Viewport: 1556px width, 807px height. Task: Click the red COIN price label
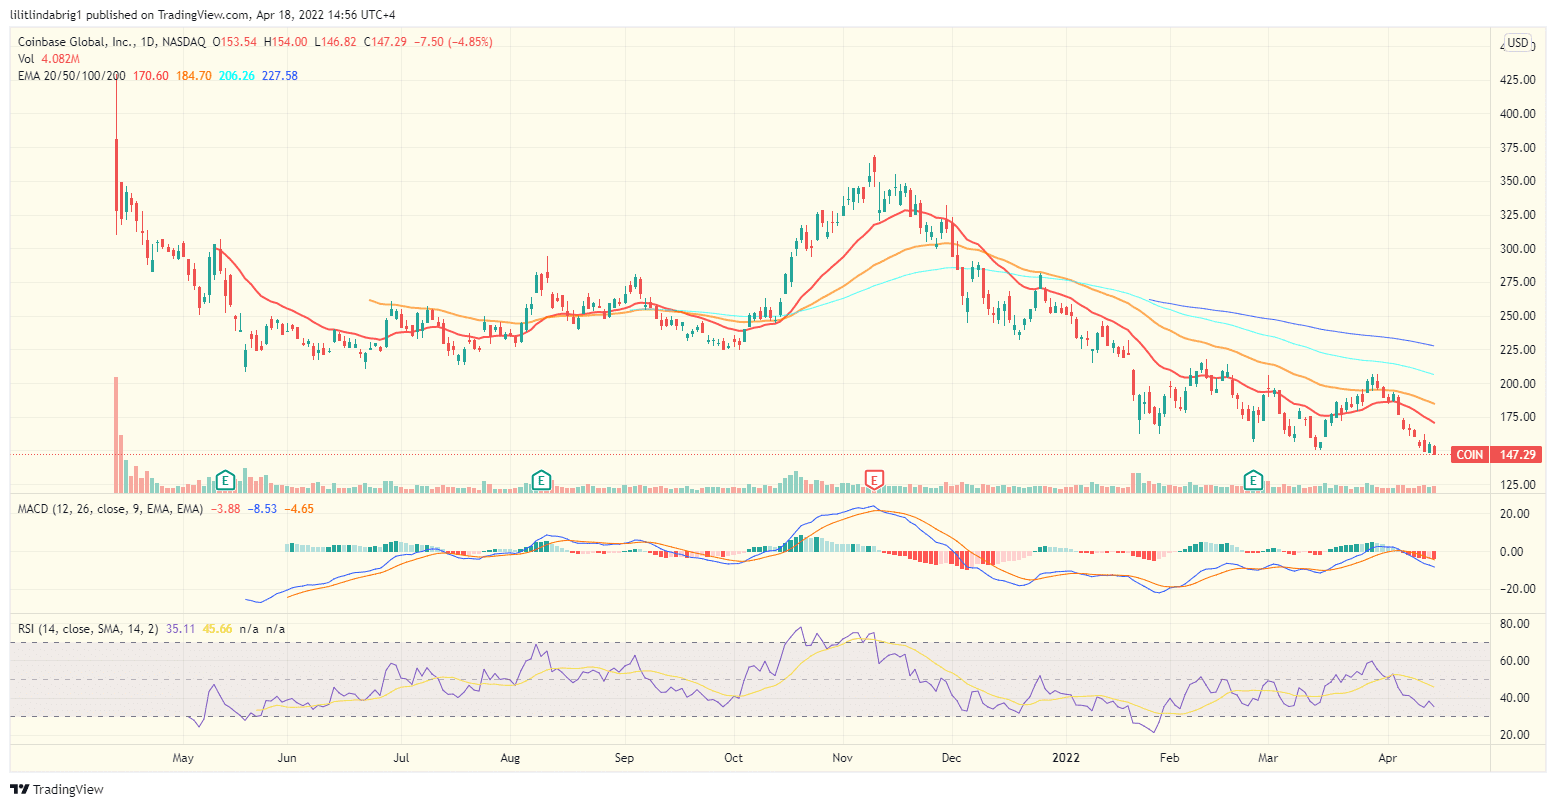(x=1494, y=454)
